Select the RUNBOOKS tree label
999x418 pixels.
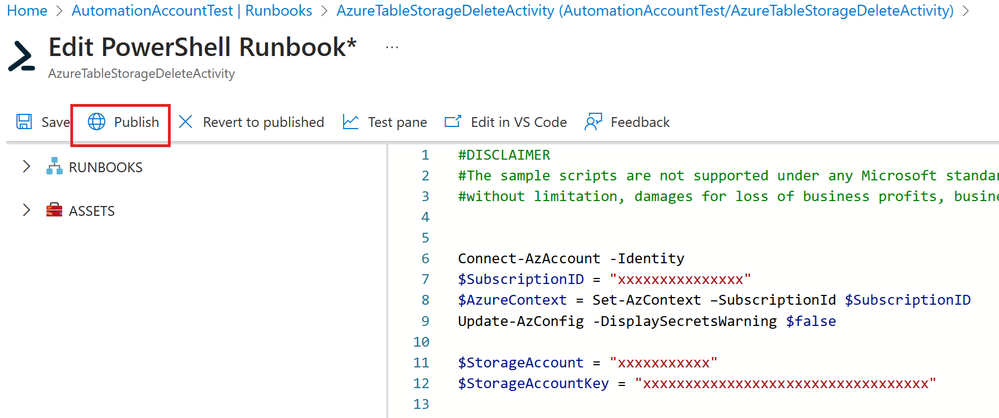point(106,168)
